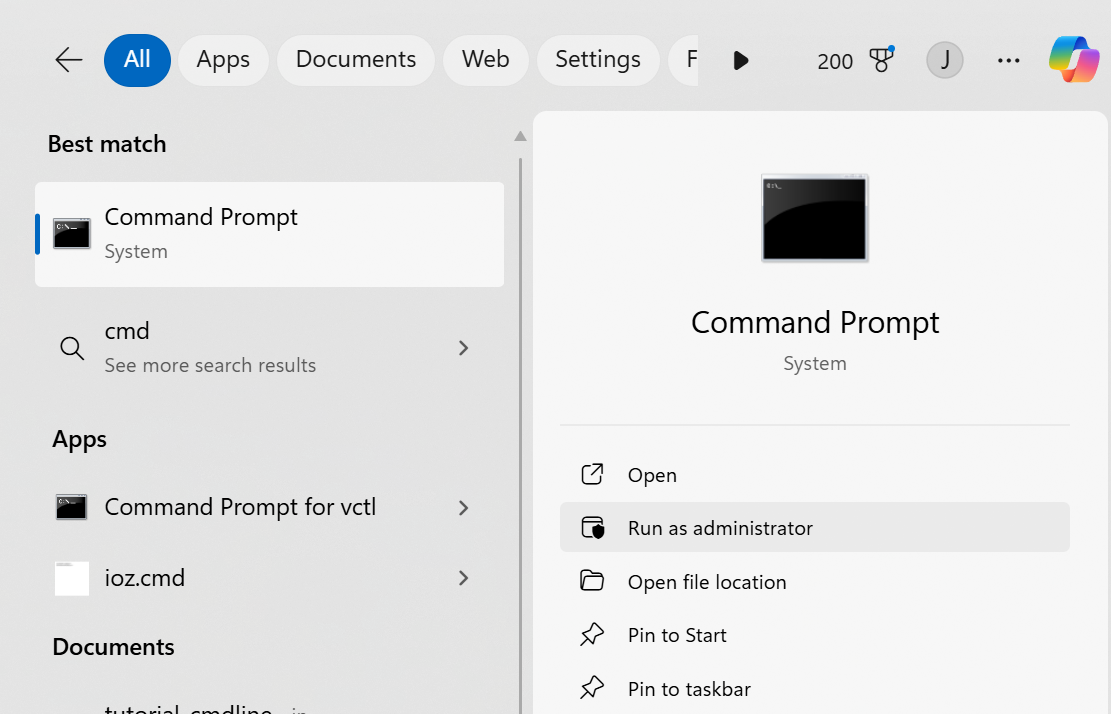This screenshot has width=1111, height=714.
Task: Expand the ioz.cmd result chevron
Action: click(463, 578)
